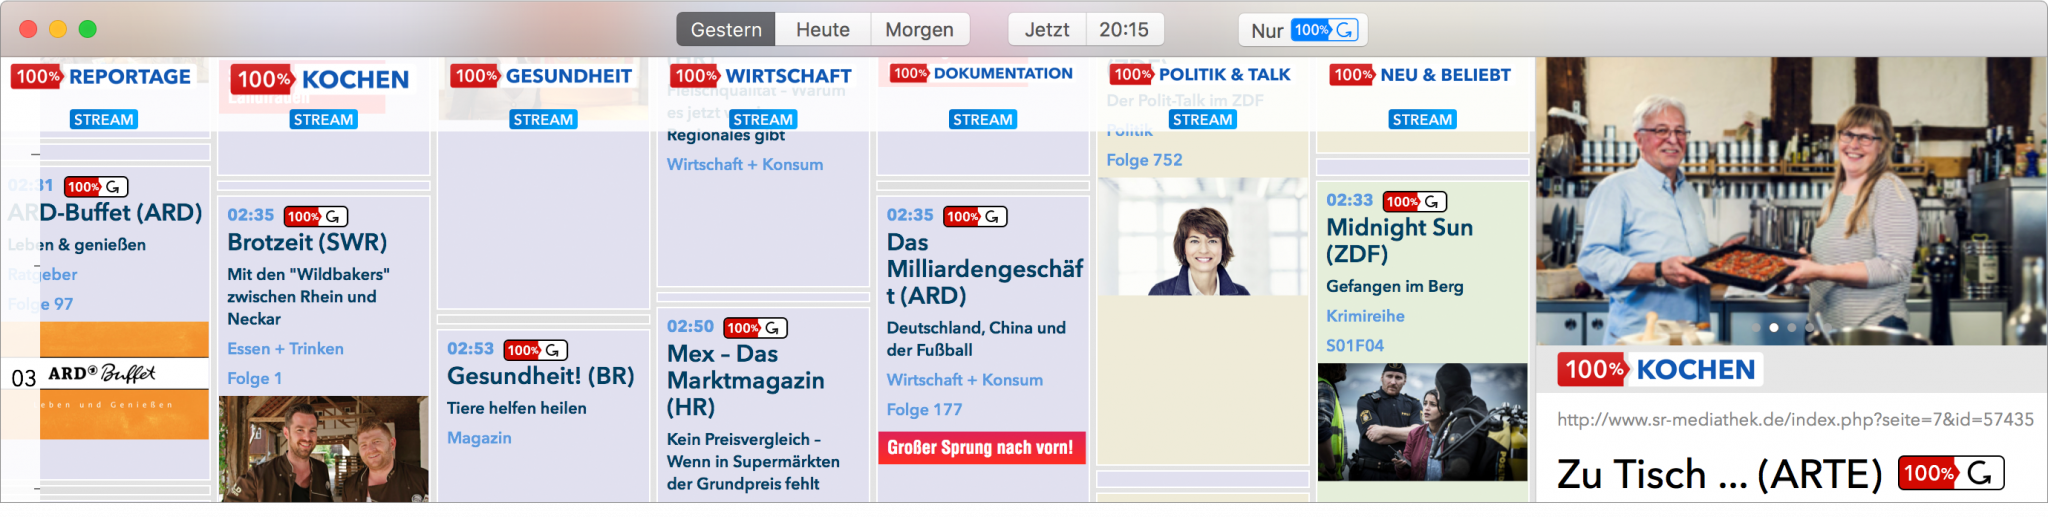The image size is (2048, 517).
Task: Click the sr-mediathek.de URL text
Action: [x=1796, y=419]
